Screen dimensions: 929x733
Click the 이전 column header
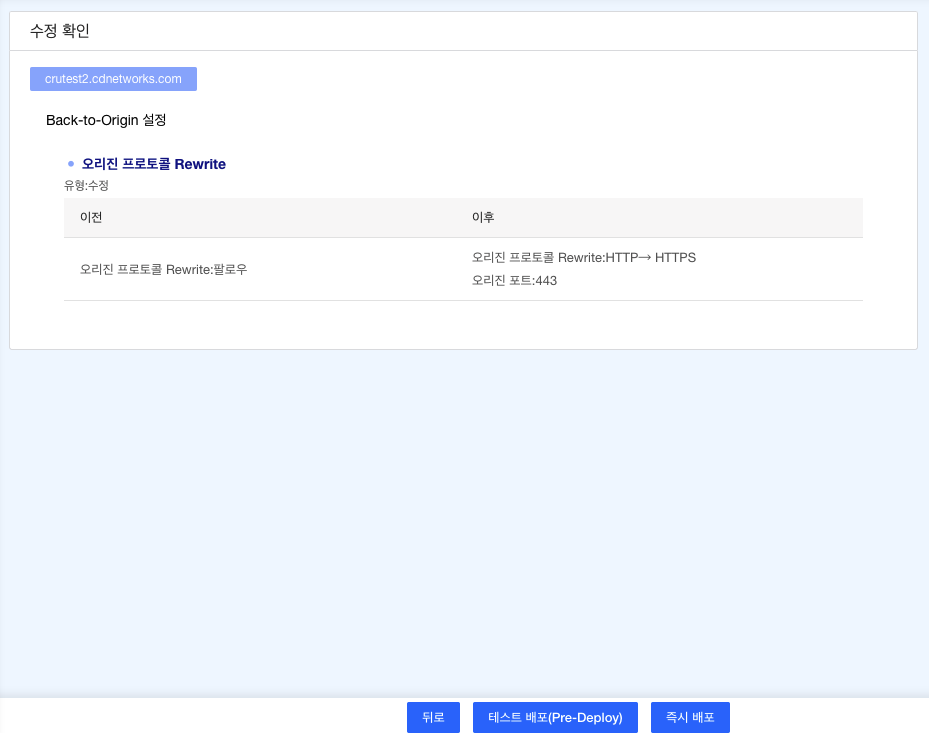tap(88, 217)
